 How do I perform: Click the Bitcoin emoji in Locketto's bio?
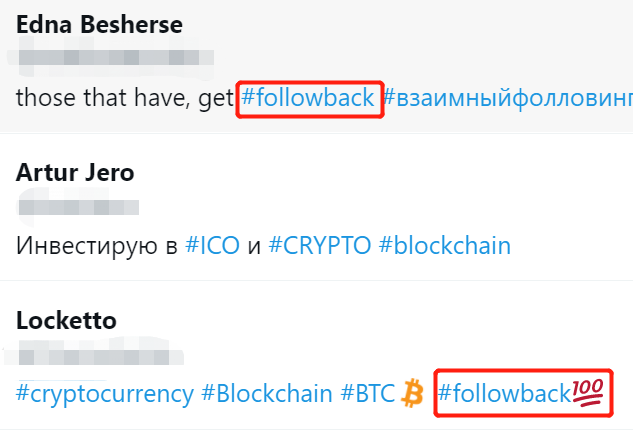click(x=412, y=393)
